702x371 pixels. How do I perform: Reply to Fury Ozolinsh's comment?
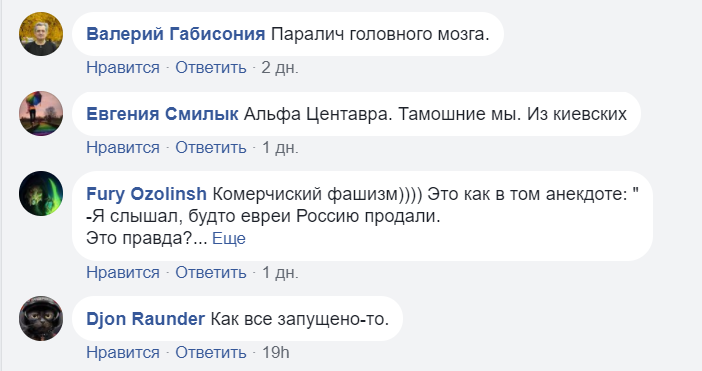210,272
